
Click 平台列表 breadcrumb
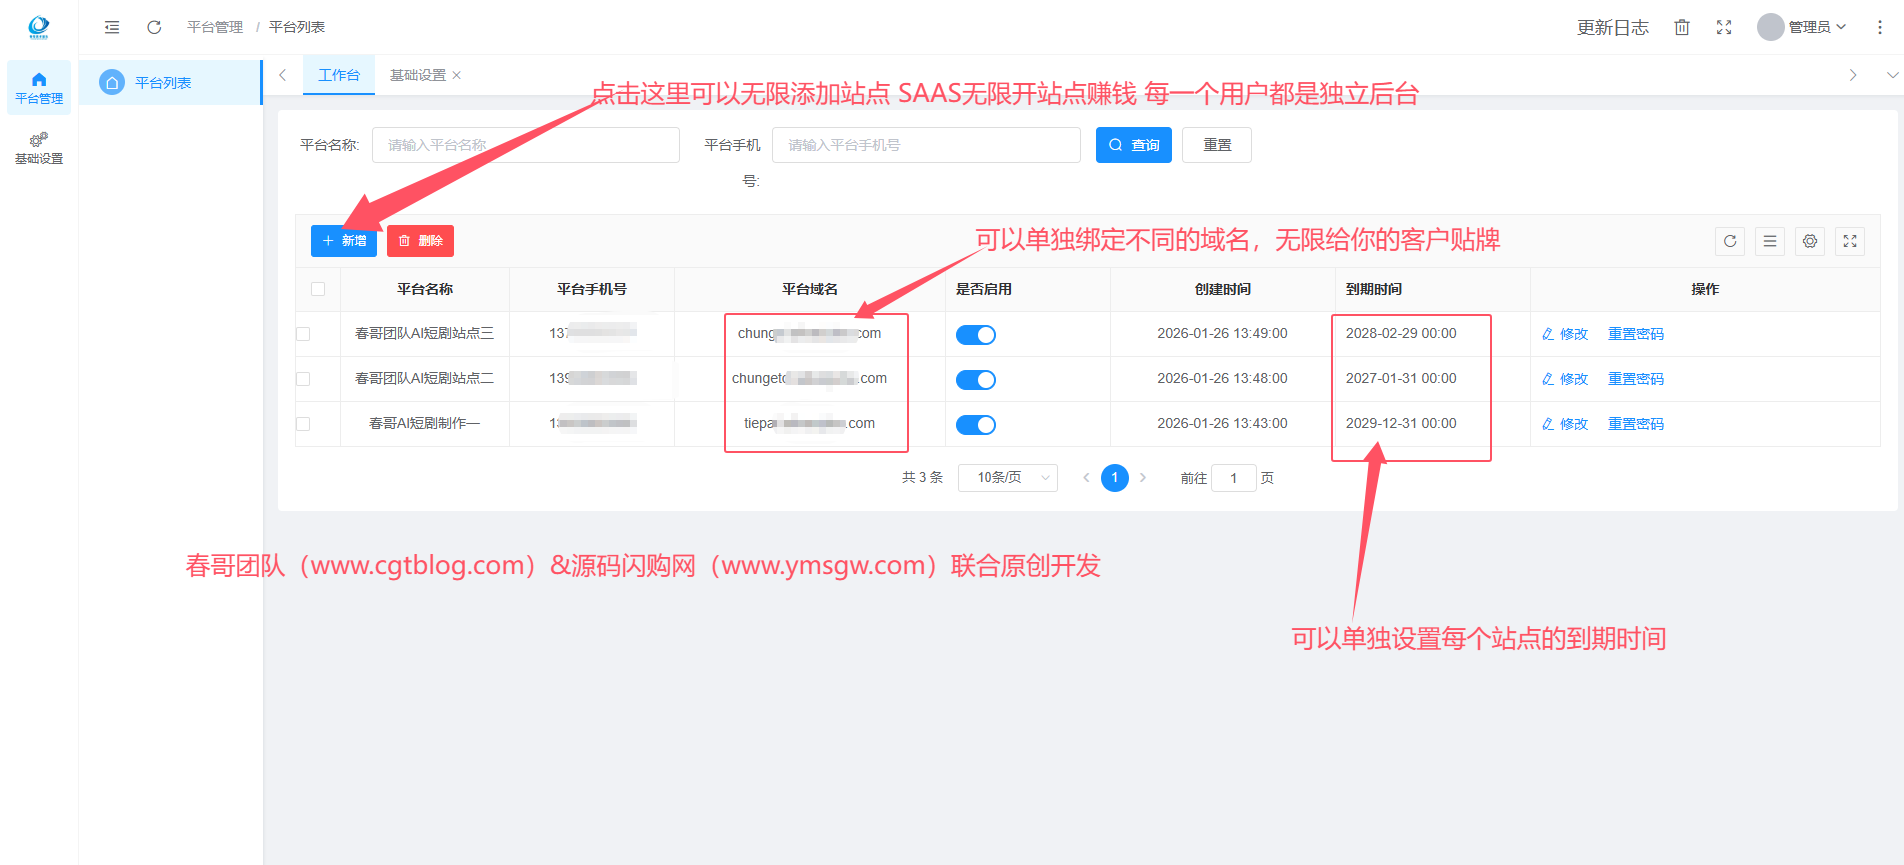[x=297, y=27]
